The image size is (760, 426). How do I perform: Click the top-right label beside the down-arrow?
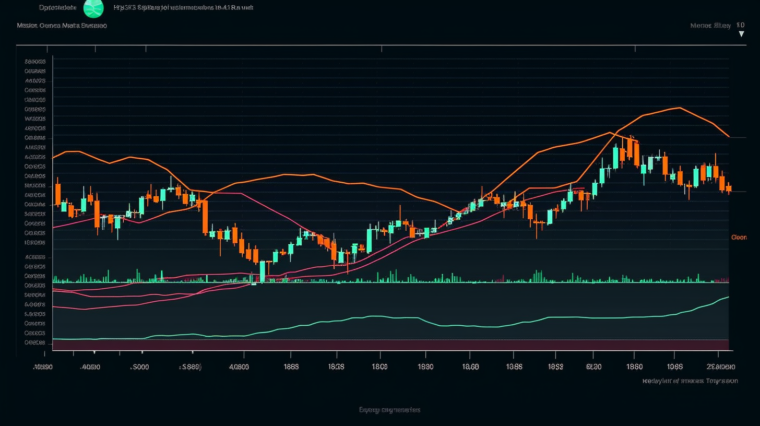(x=710, y=26)
